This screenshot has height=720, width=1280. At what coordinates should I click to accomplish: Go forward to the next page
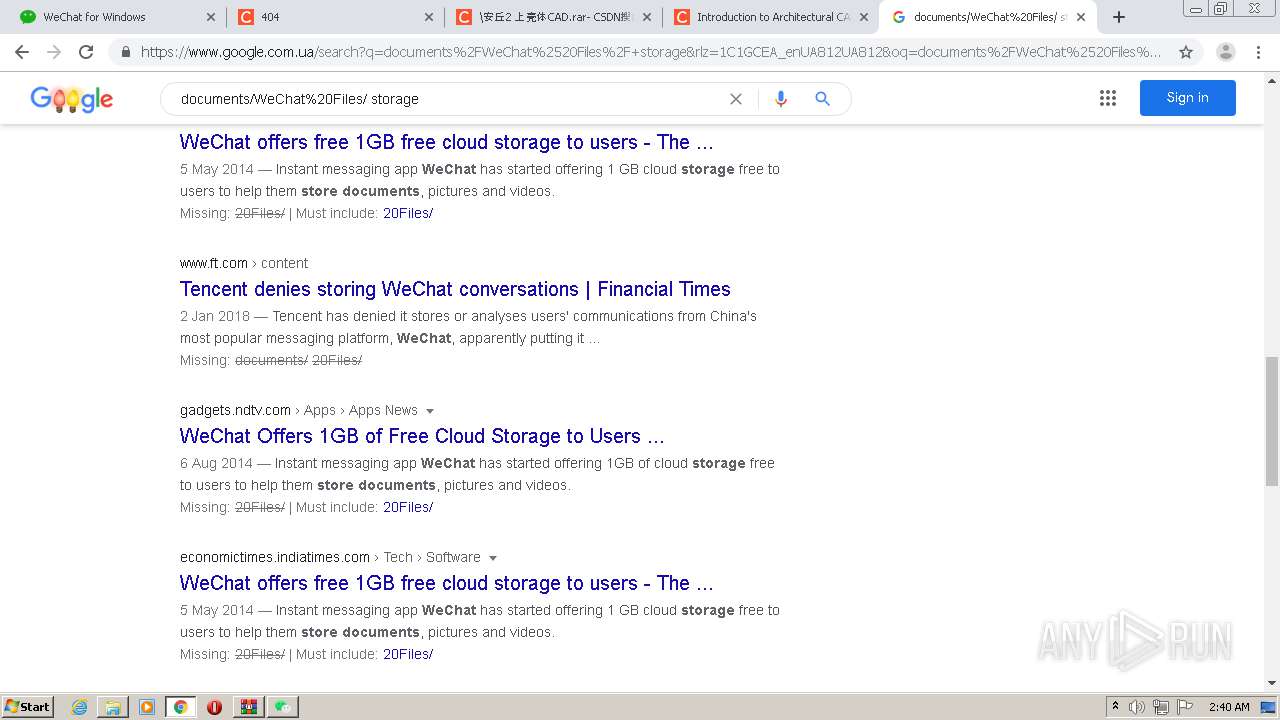tap(54, 52)
